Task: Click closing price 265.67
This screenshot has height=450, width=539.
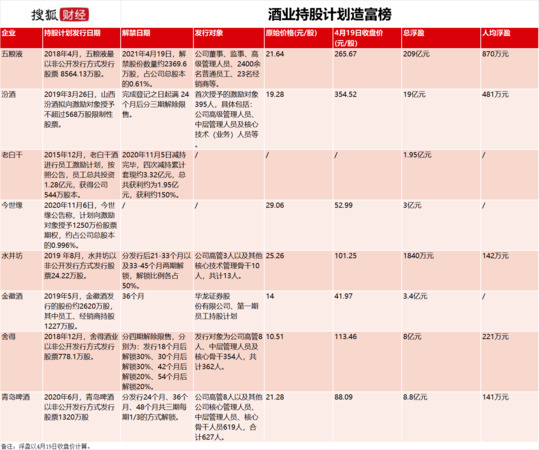Action: click(x=345, y=54)
